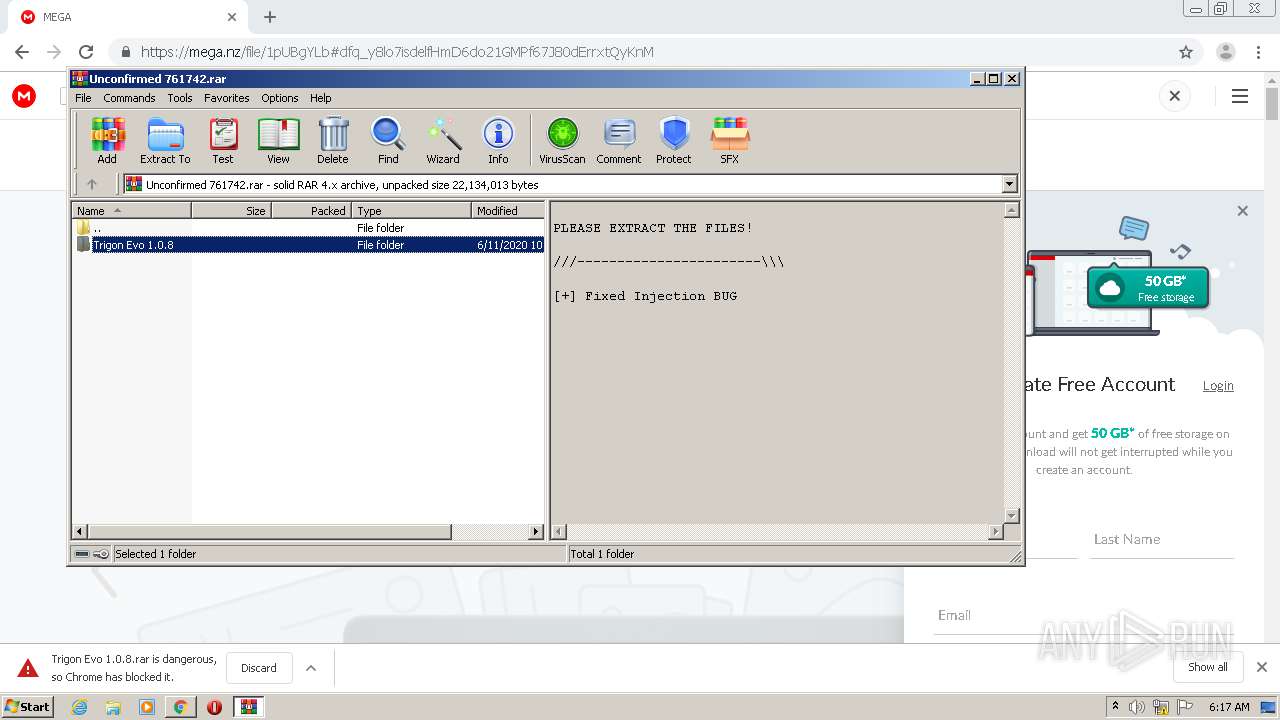Click the comment pane vertical scrollbar up arrow

pos(1011,210)
